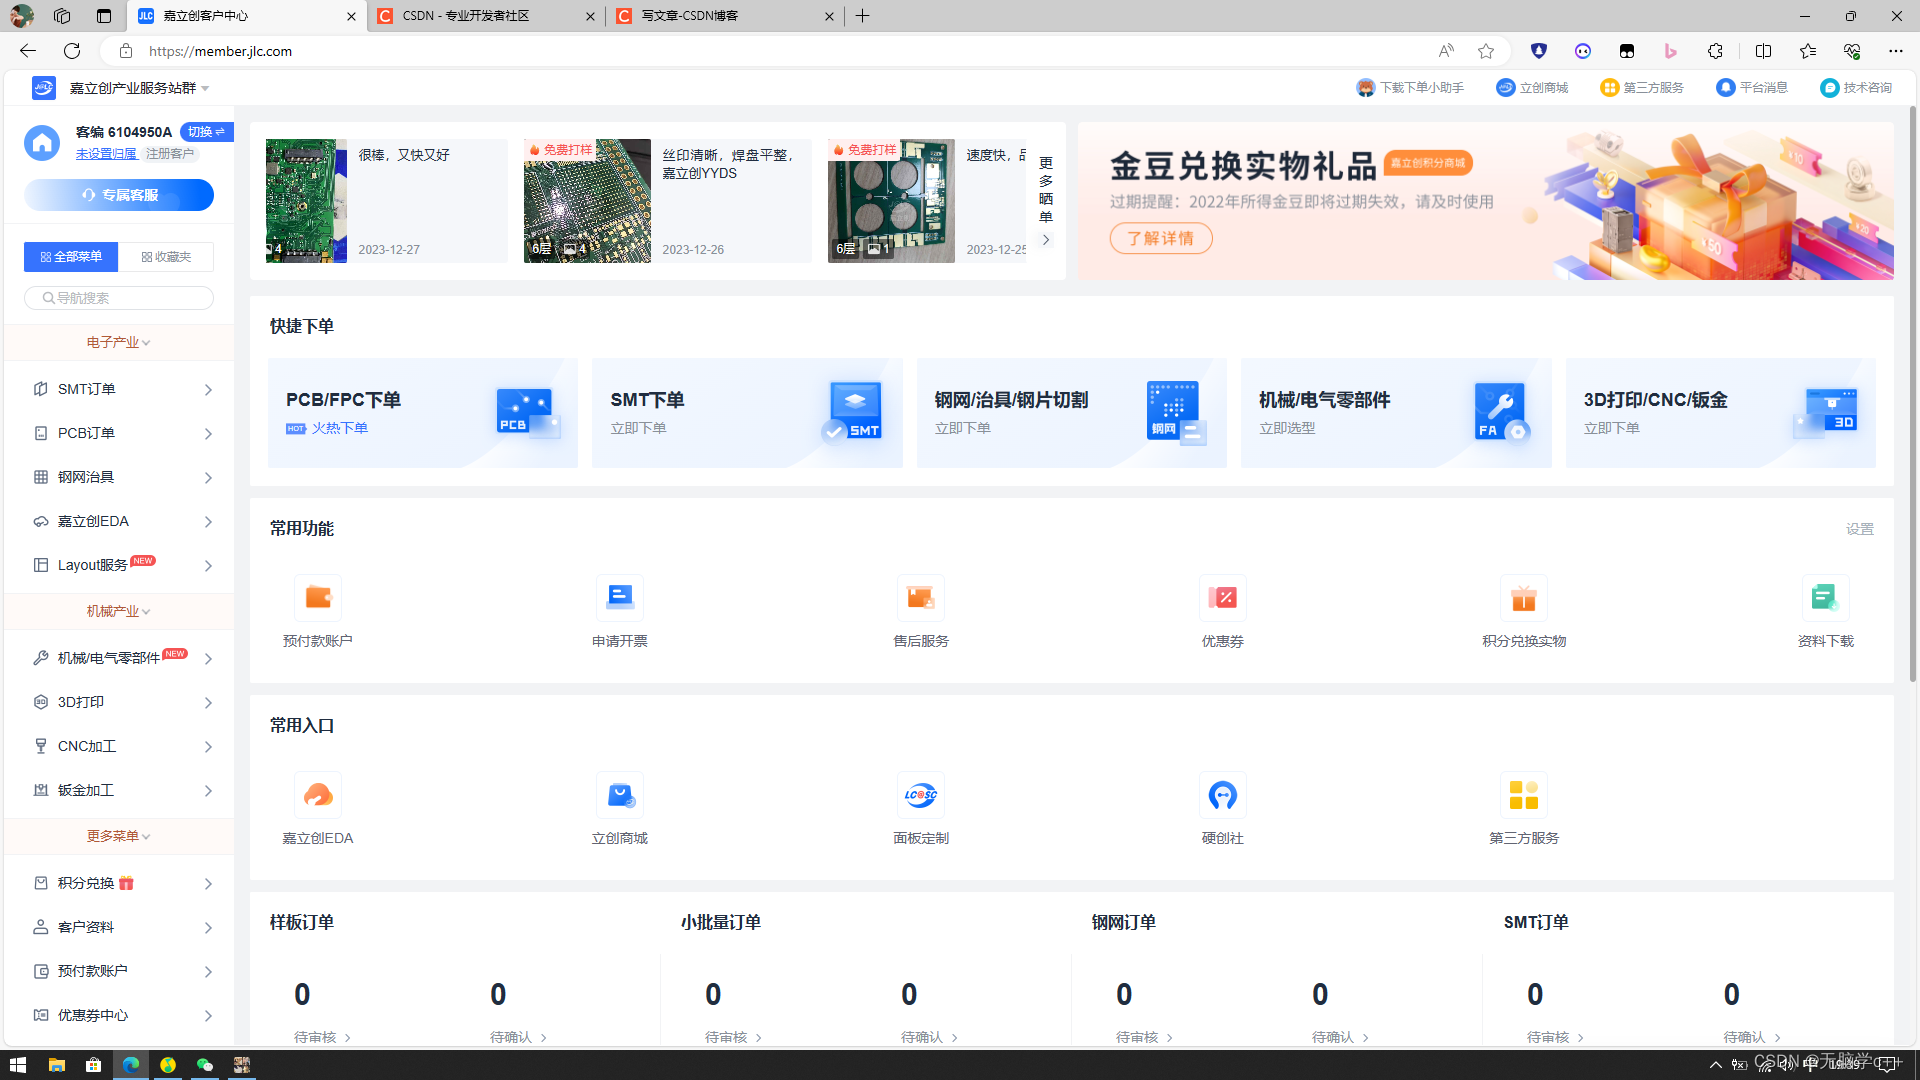The image size is (1920, 1080).
Task: Click the 积分兑换实物 gift icon
Action: click(1523, 598)
